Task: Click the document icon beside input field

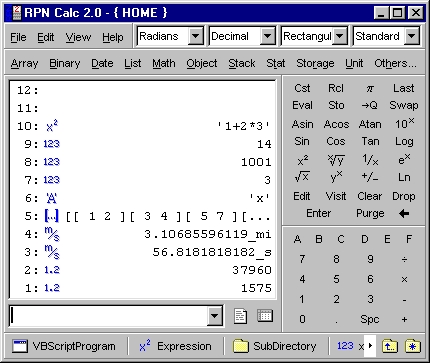Action: 240,316
